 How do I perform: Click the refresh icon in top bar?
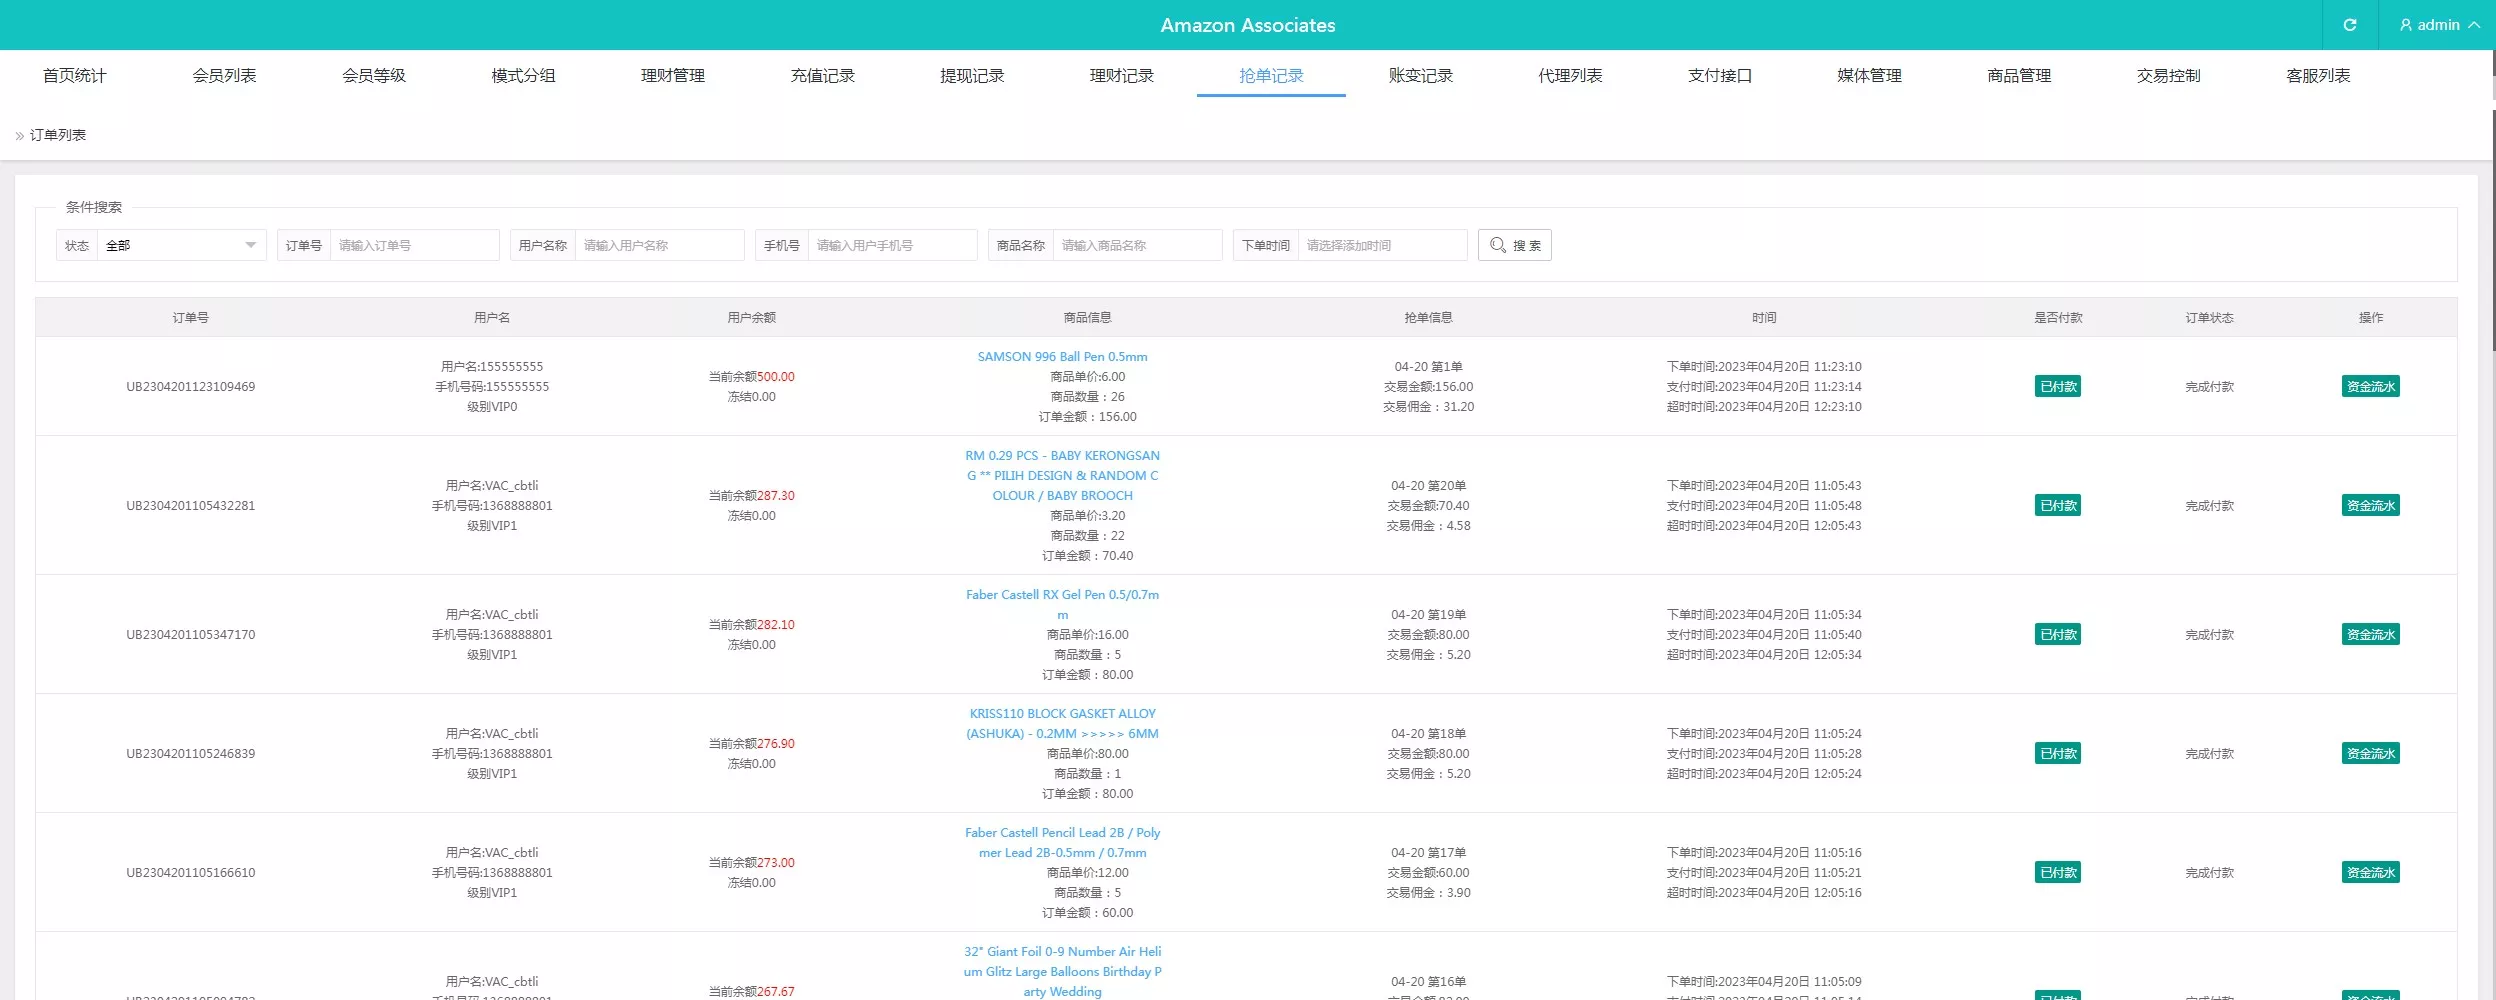click(2349, 25)
